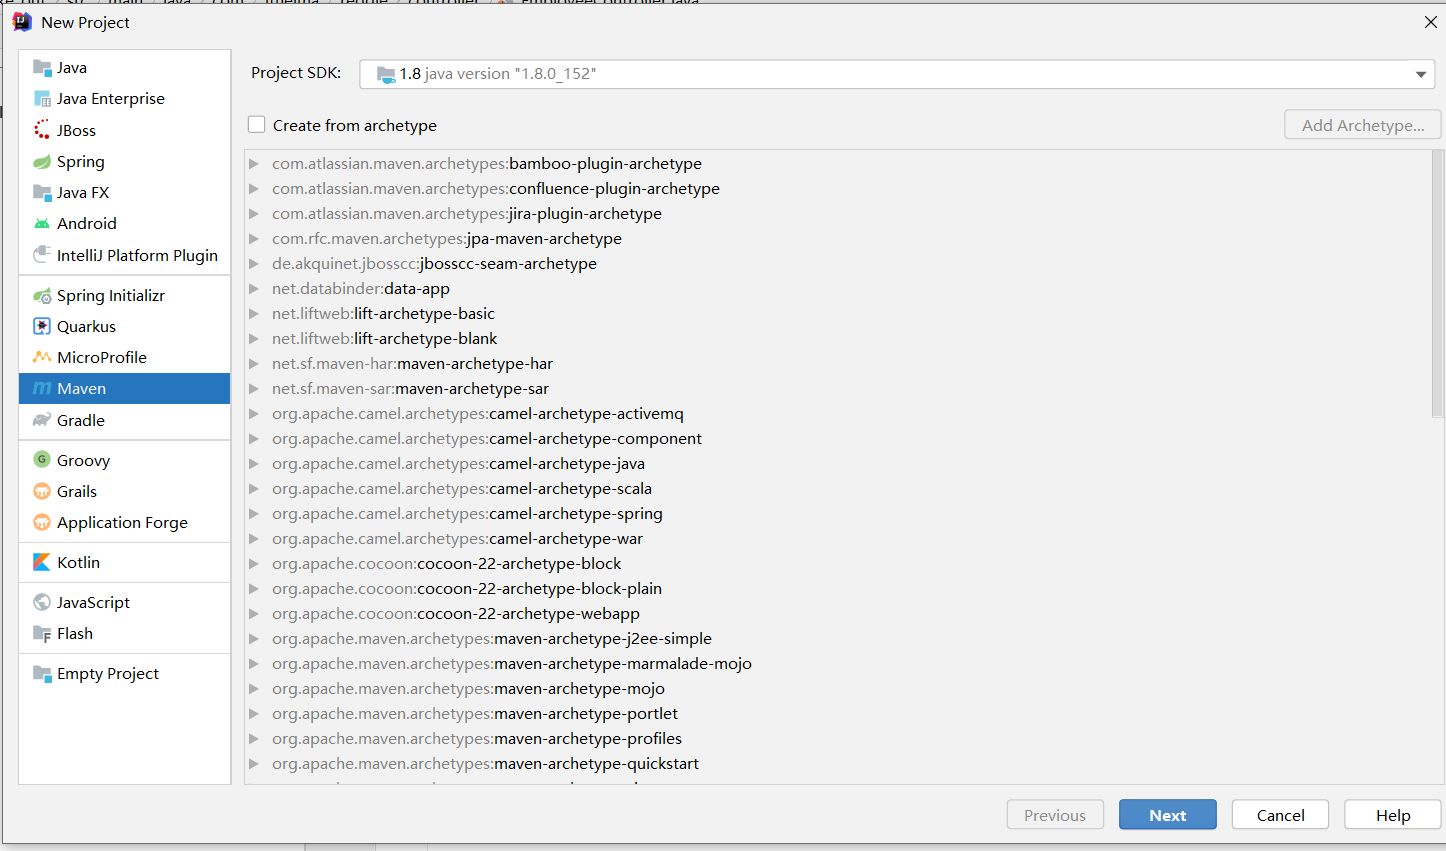Expand the maven-archetype-quickstart entry

coord(254,764)
